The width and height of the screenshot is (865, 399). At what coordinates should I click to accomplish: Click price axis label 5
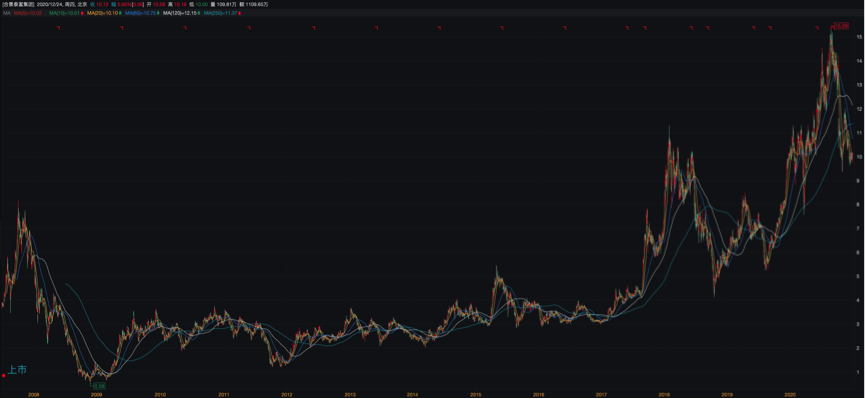[859, 276]
